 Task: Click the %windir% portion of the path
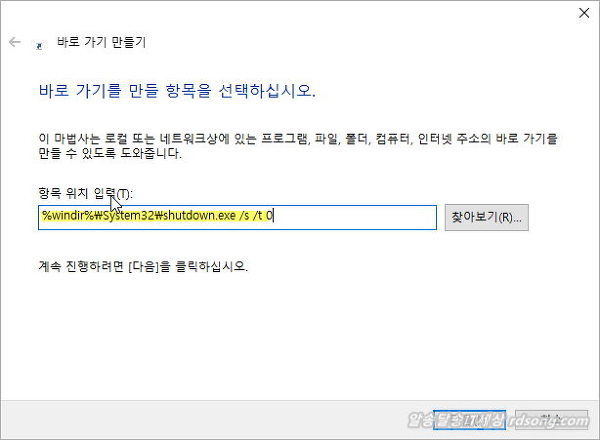click(68, 216)
